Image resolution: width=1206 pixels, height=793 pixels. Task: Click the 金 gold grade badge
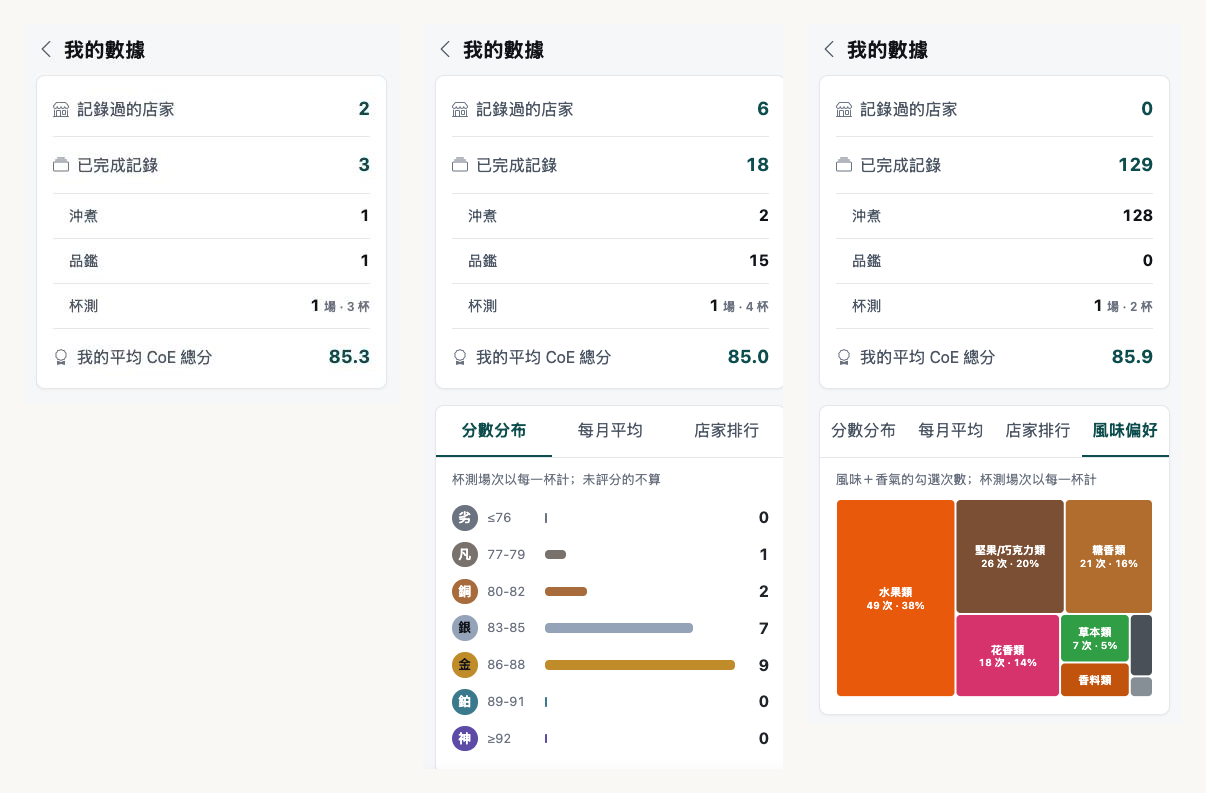[x=465, y=665]
